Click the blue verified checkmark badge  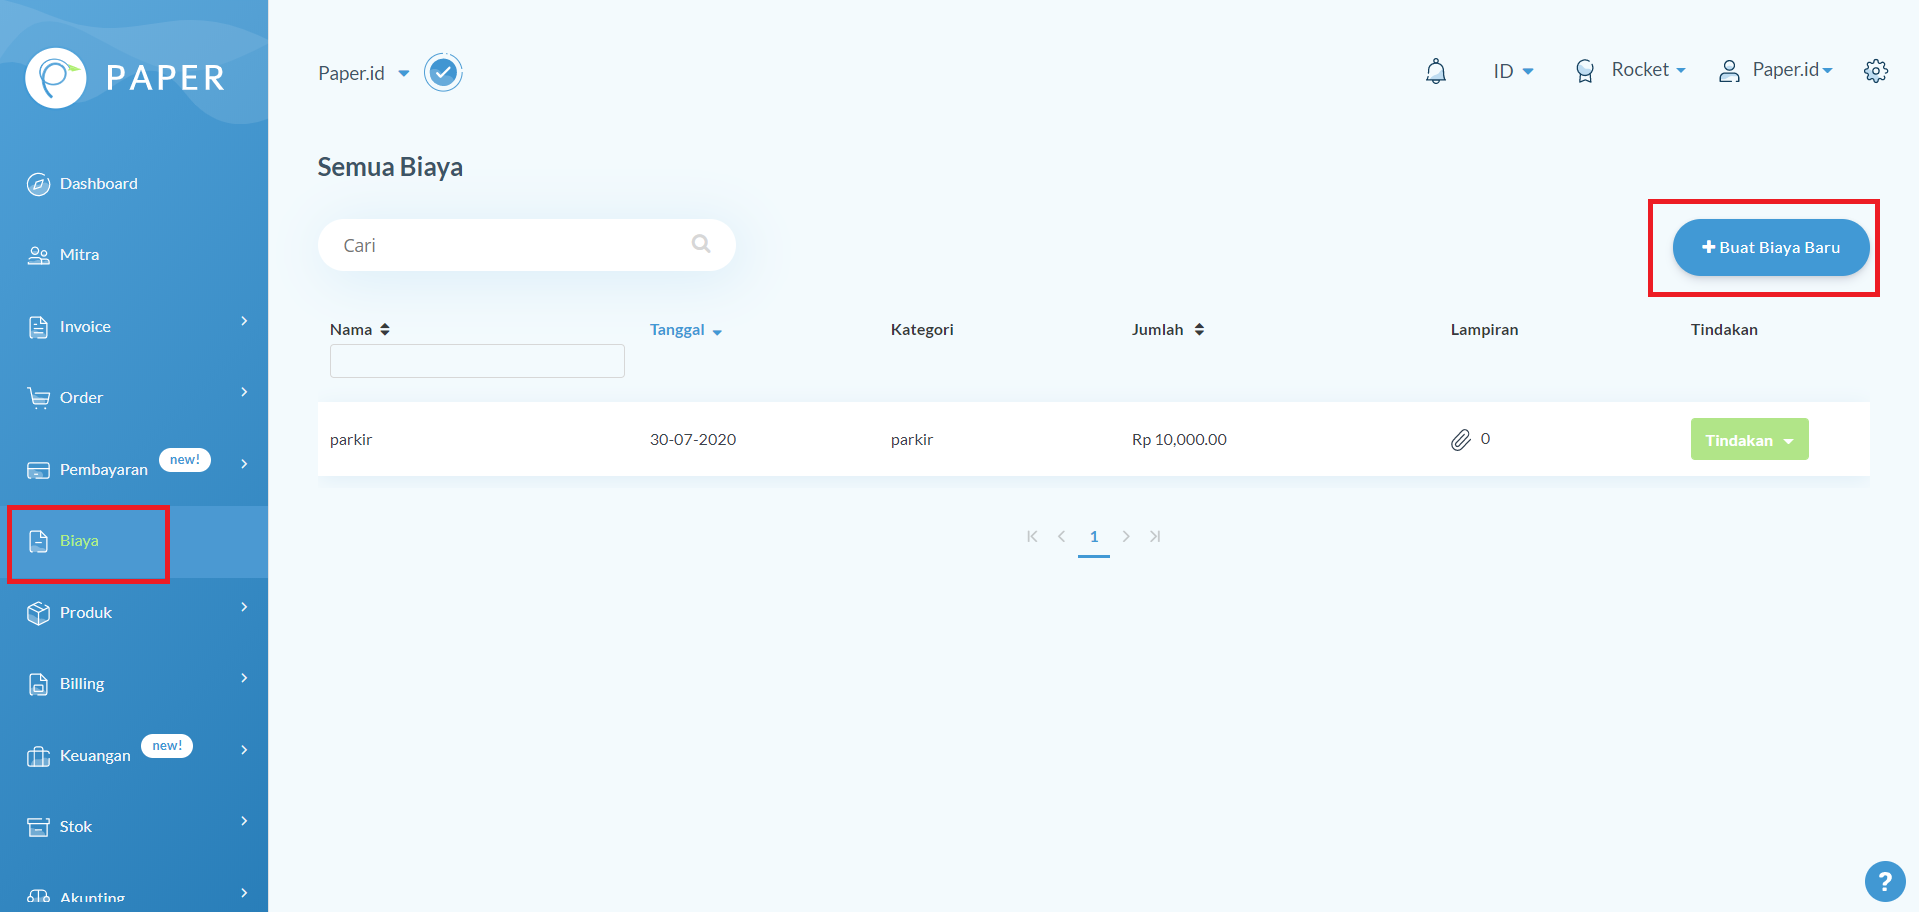click(443, 73)
